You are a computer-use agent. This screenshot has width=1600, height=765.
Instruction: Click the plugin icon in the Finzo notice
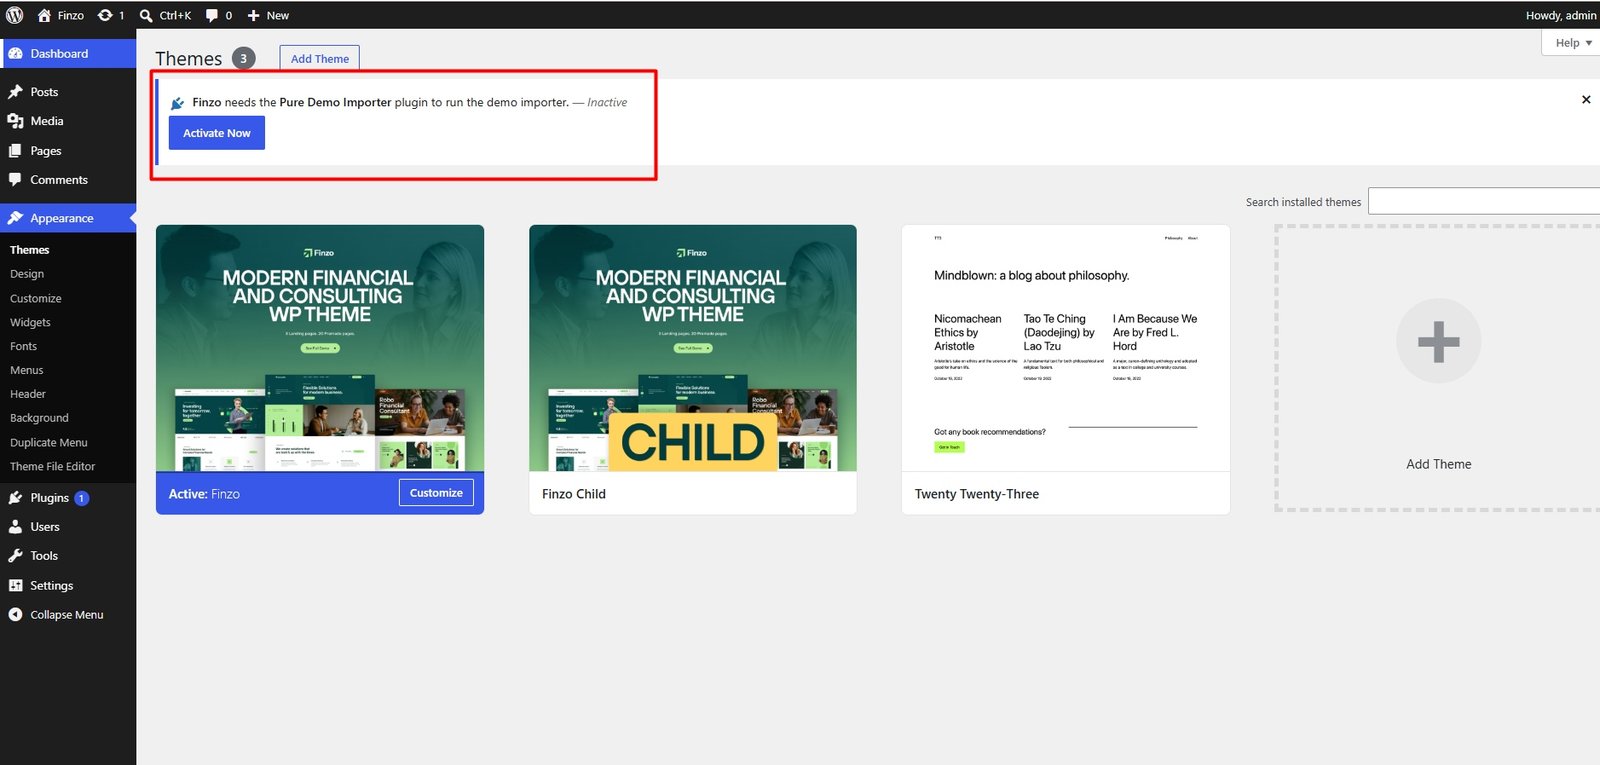click(178, 103)
